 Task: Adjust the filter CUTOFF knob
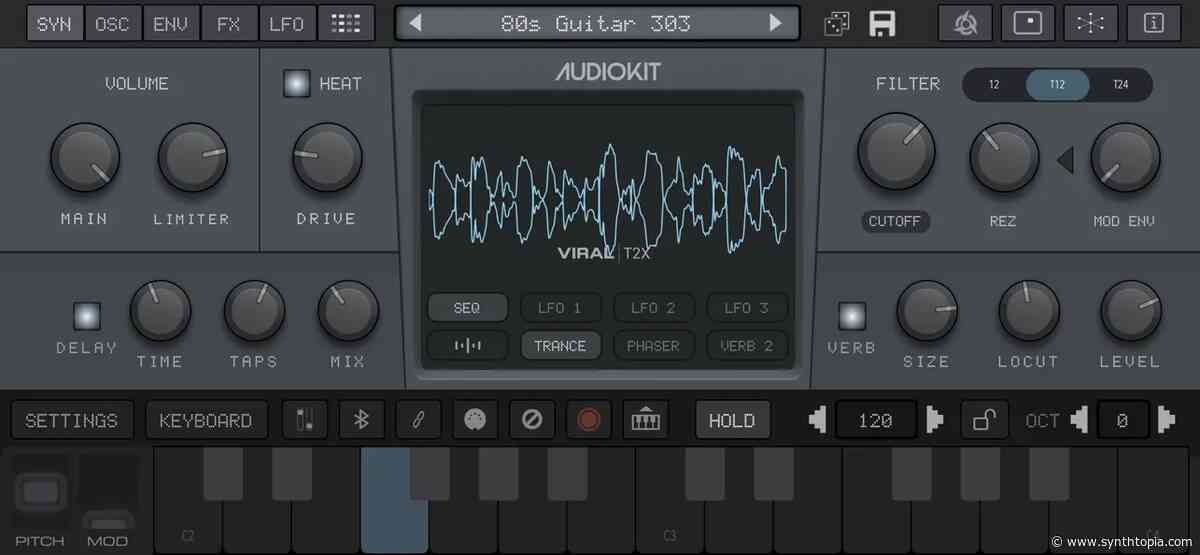896,151
